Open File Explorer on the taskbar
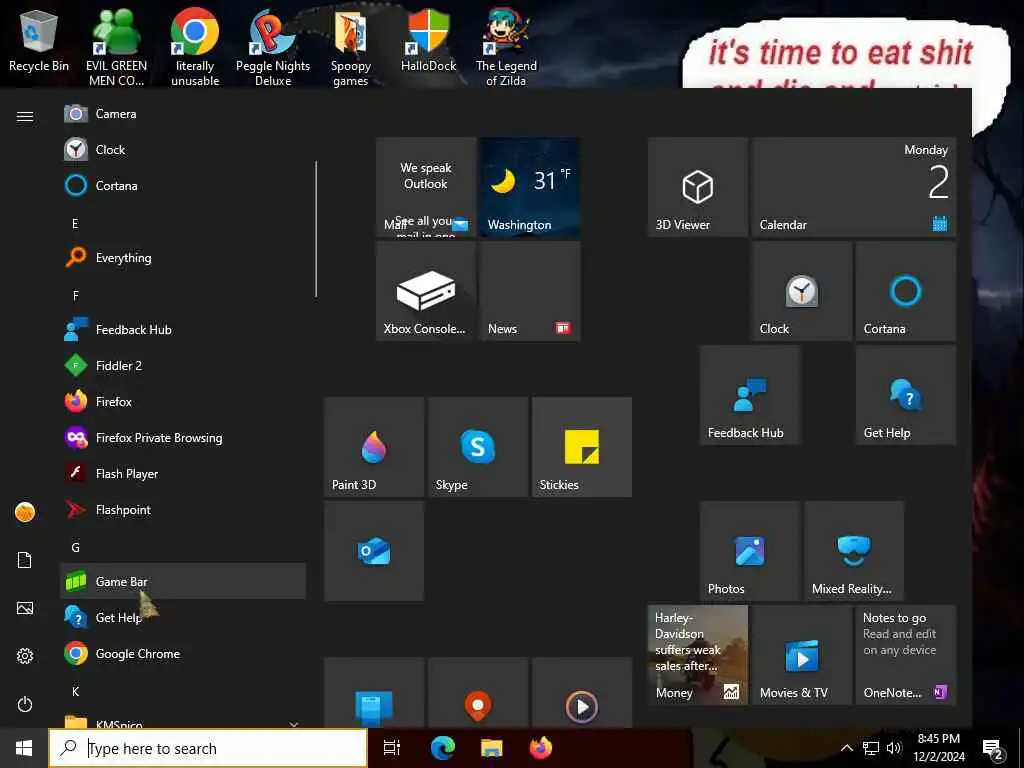The height and width of the screenshot is (768, 1024). click(491, 748)
